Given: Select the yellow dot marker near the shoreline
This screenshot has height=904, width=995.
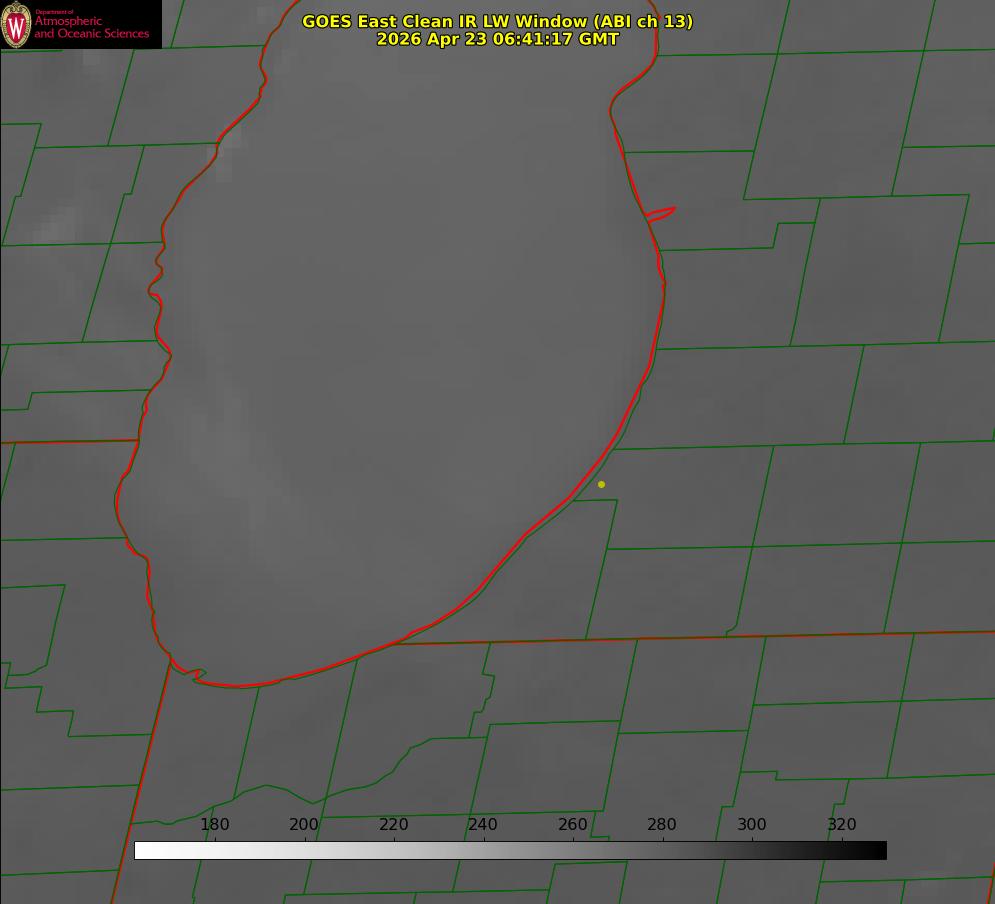Looking at the screenshot, I should (x=601, y=485).
